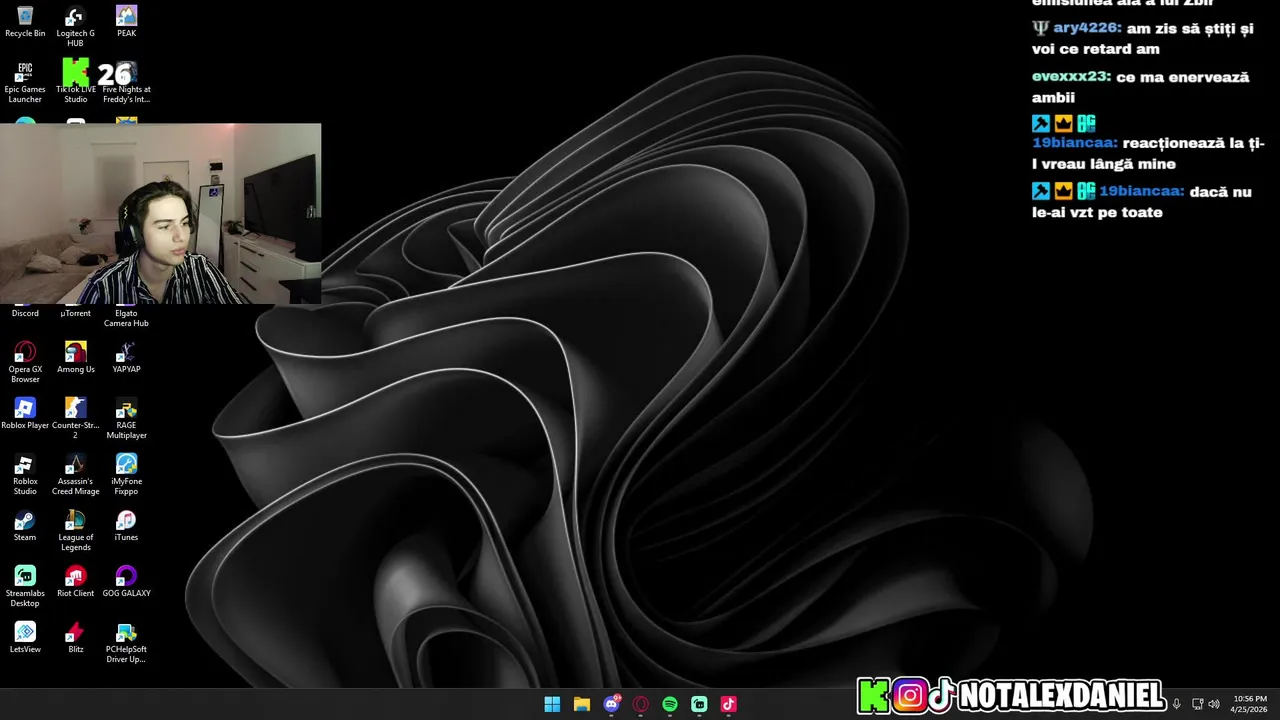1280x720 pixels.
Task: Open File Explorer from the taskbar
Action: (x=581, y=704)
